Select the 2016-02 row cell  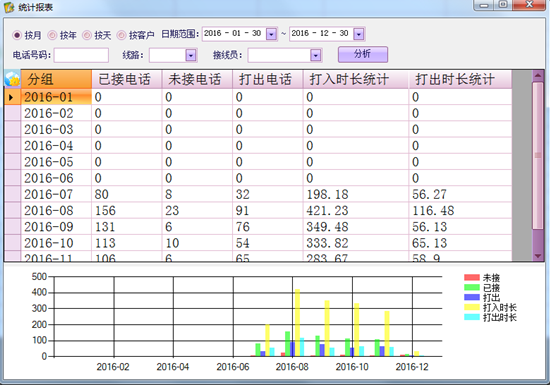coord(56,113)
